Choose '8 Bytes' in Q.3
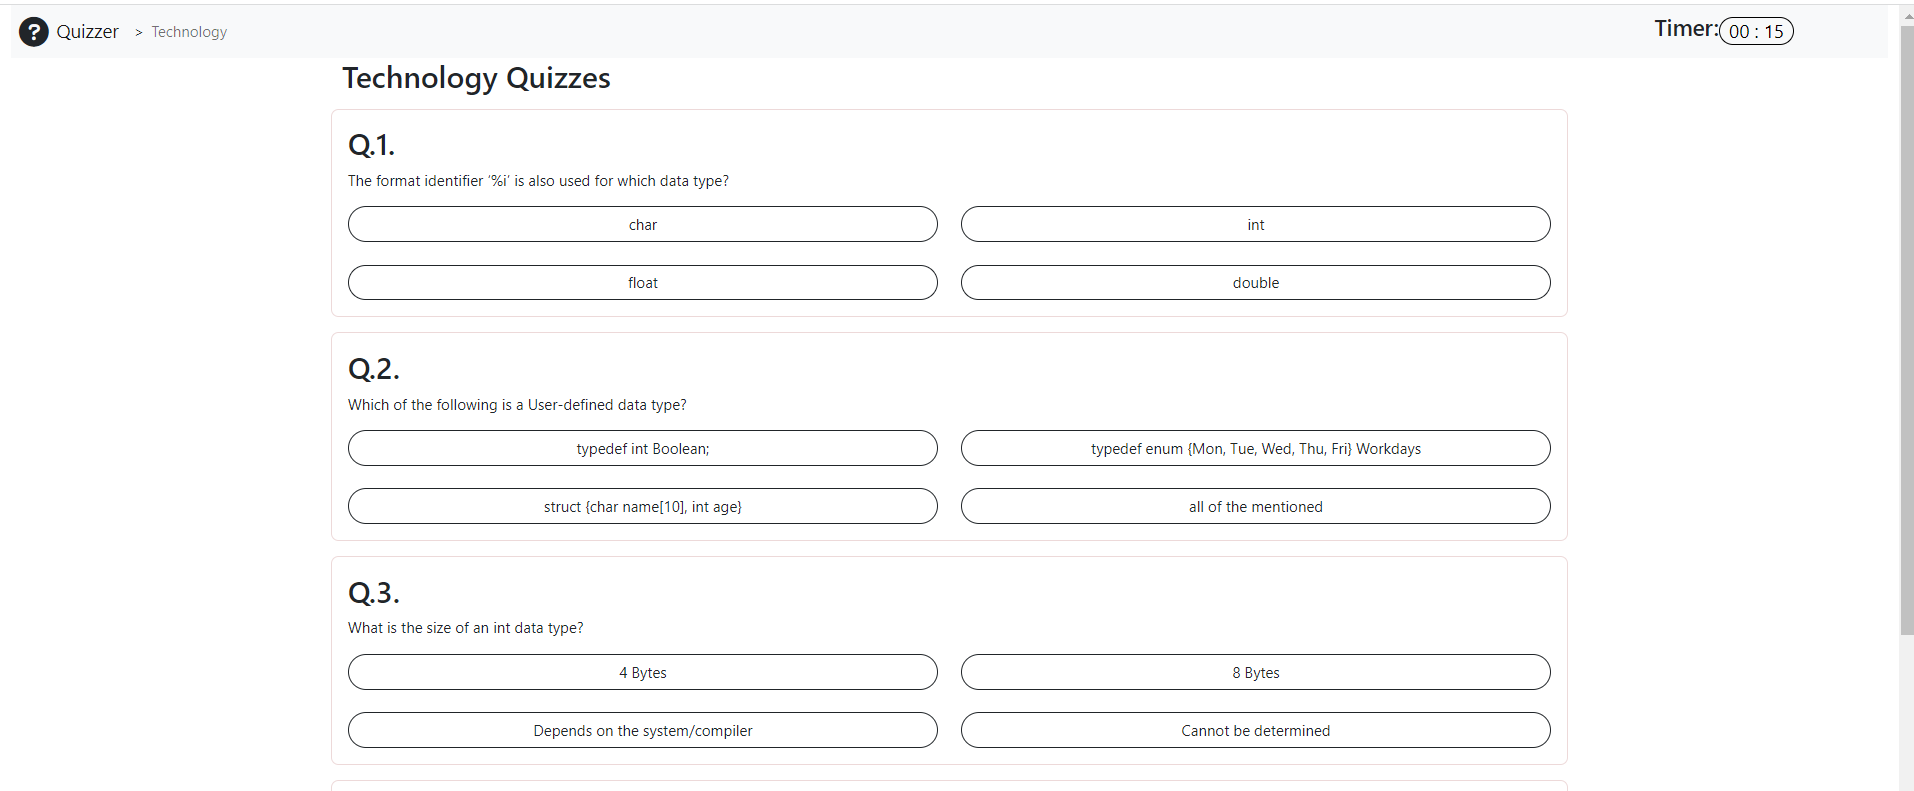This screenshot has height=791, width=1914. [x=1255, y=672]
